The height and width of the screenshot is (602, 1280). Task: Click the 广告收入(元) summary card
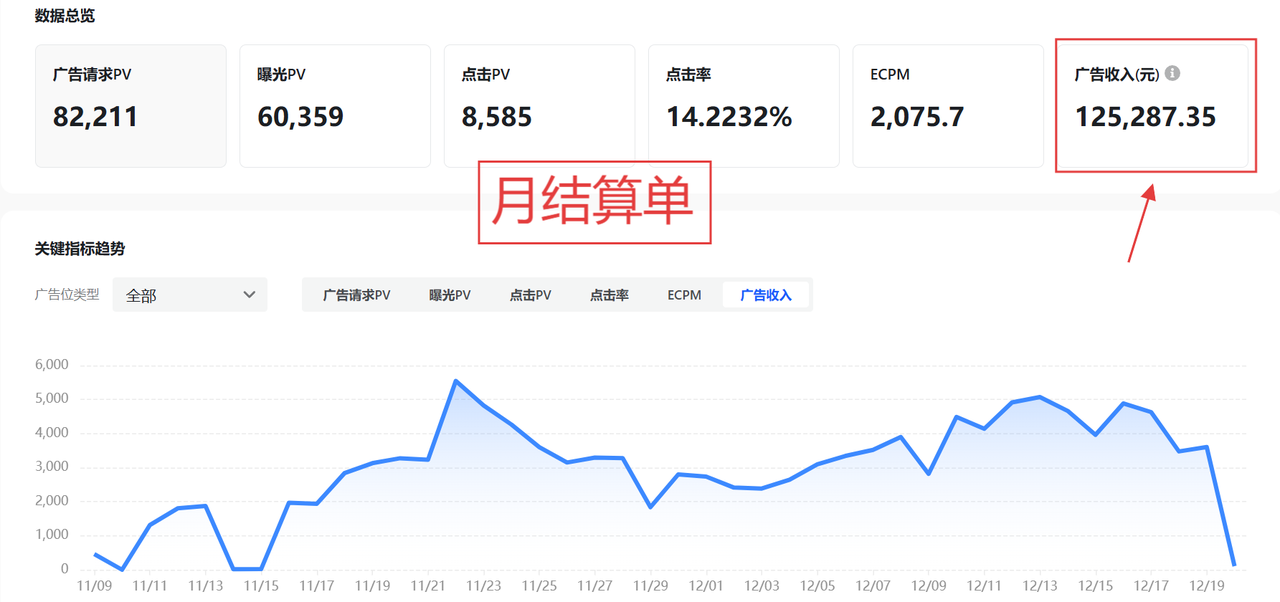tap(1155, 105)
